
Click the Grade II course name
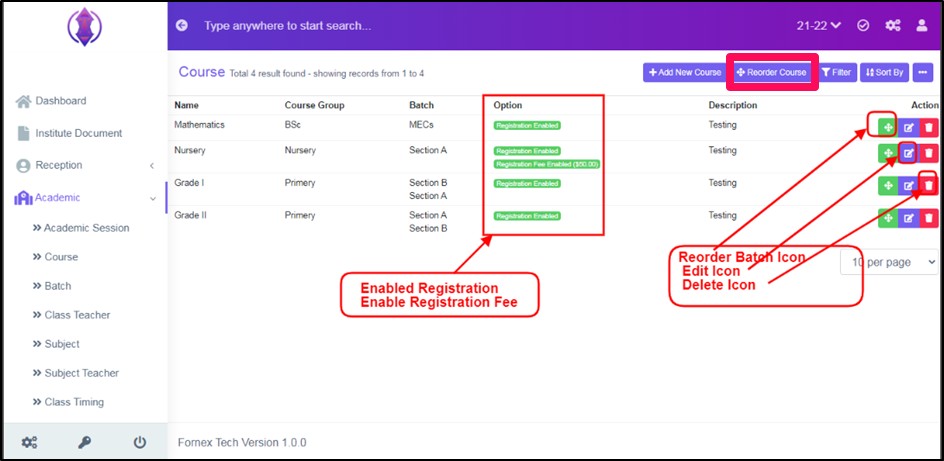click(191, 215)
